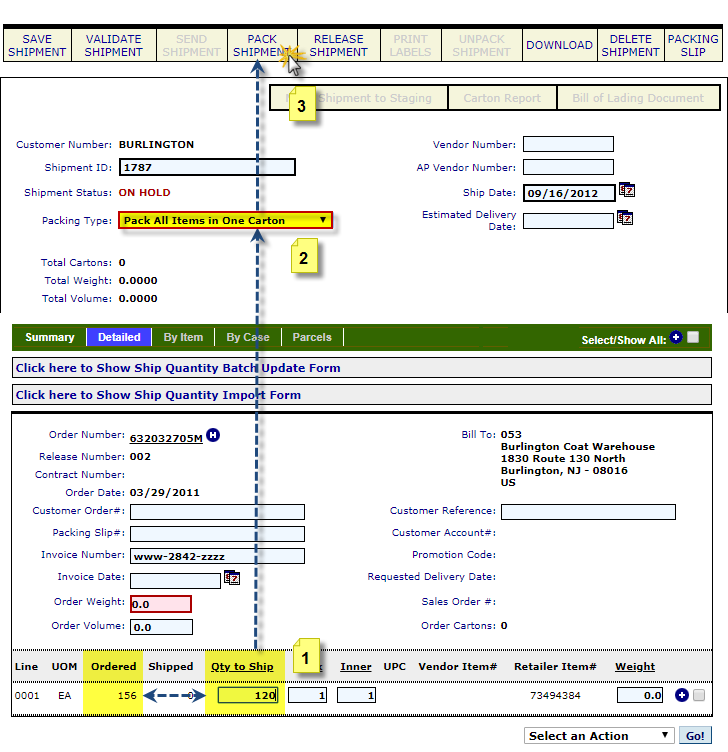This screenshot has width=728, height=752.
Task: Click the ON HOLD shipment status text
Action: pos(144,192)
